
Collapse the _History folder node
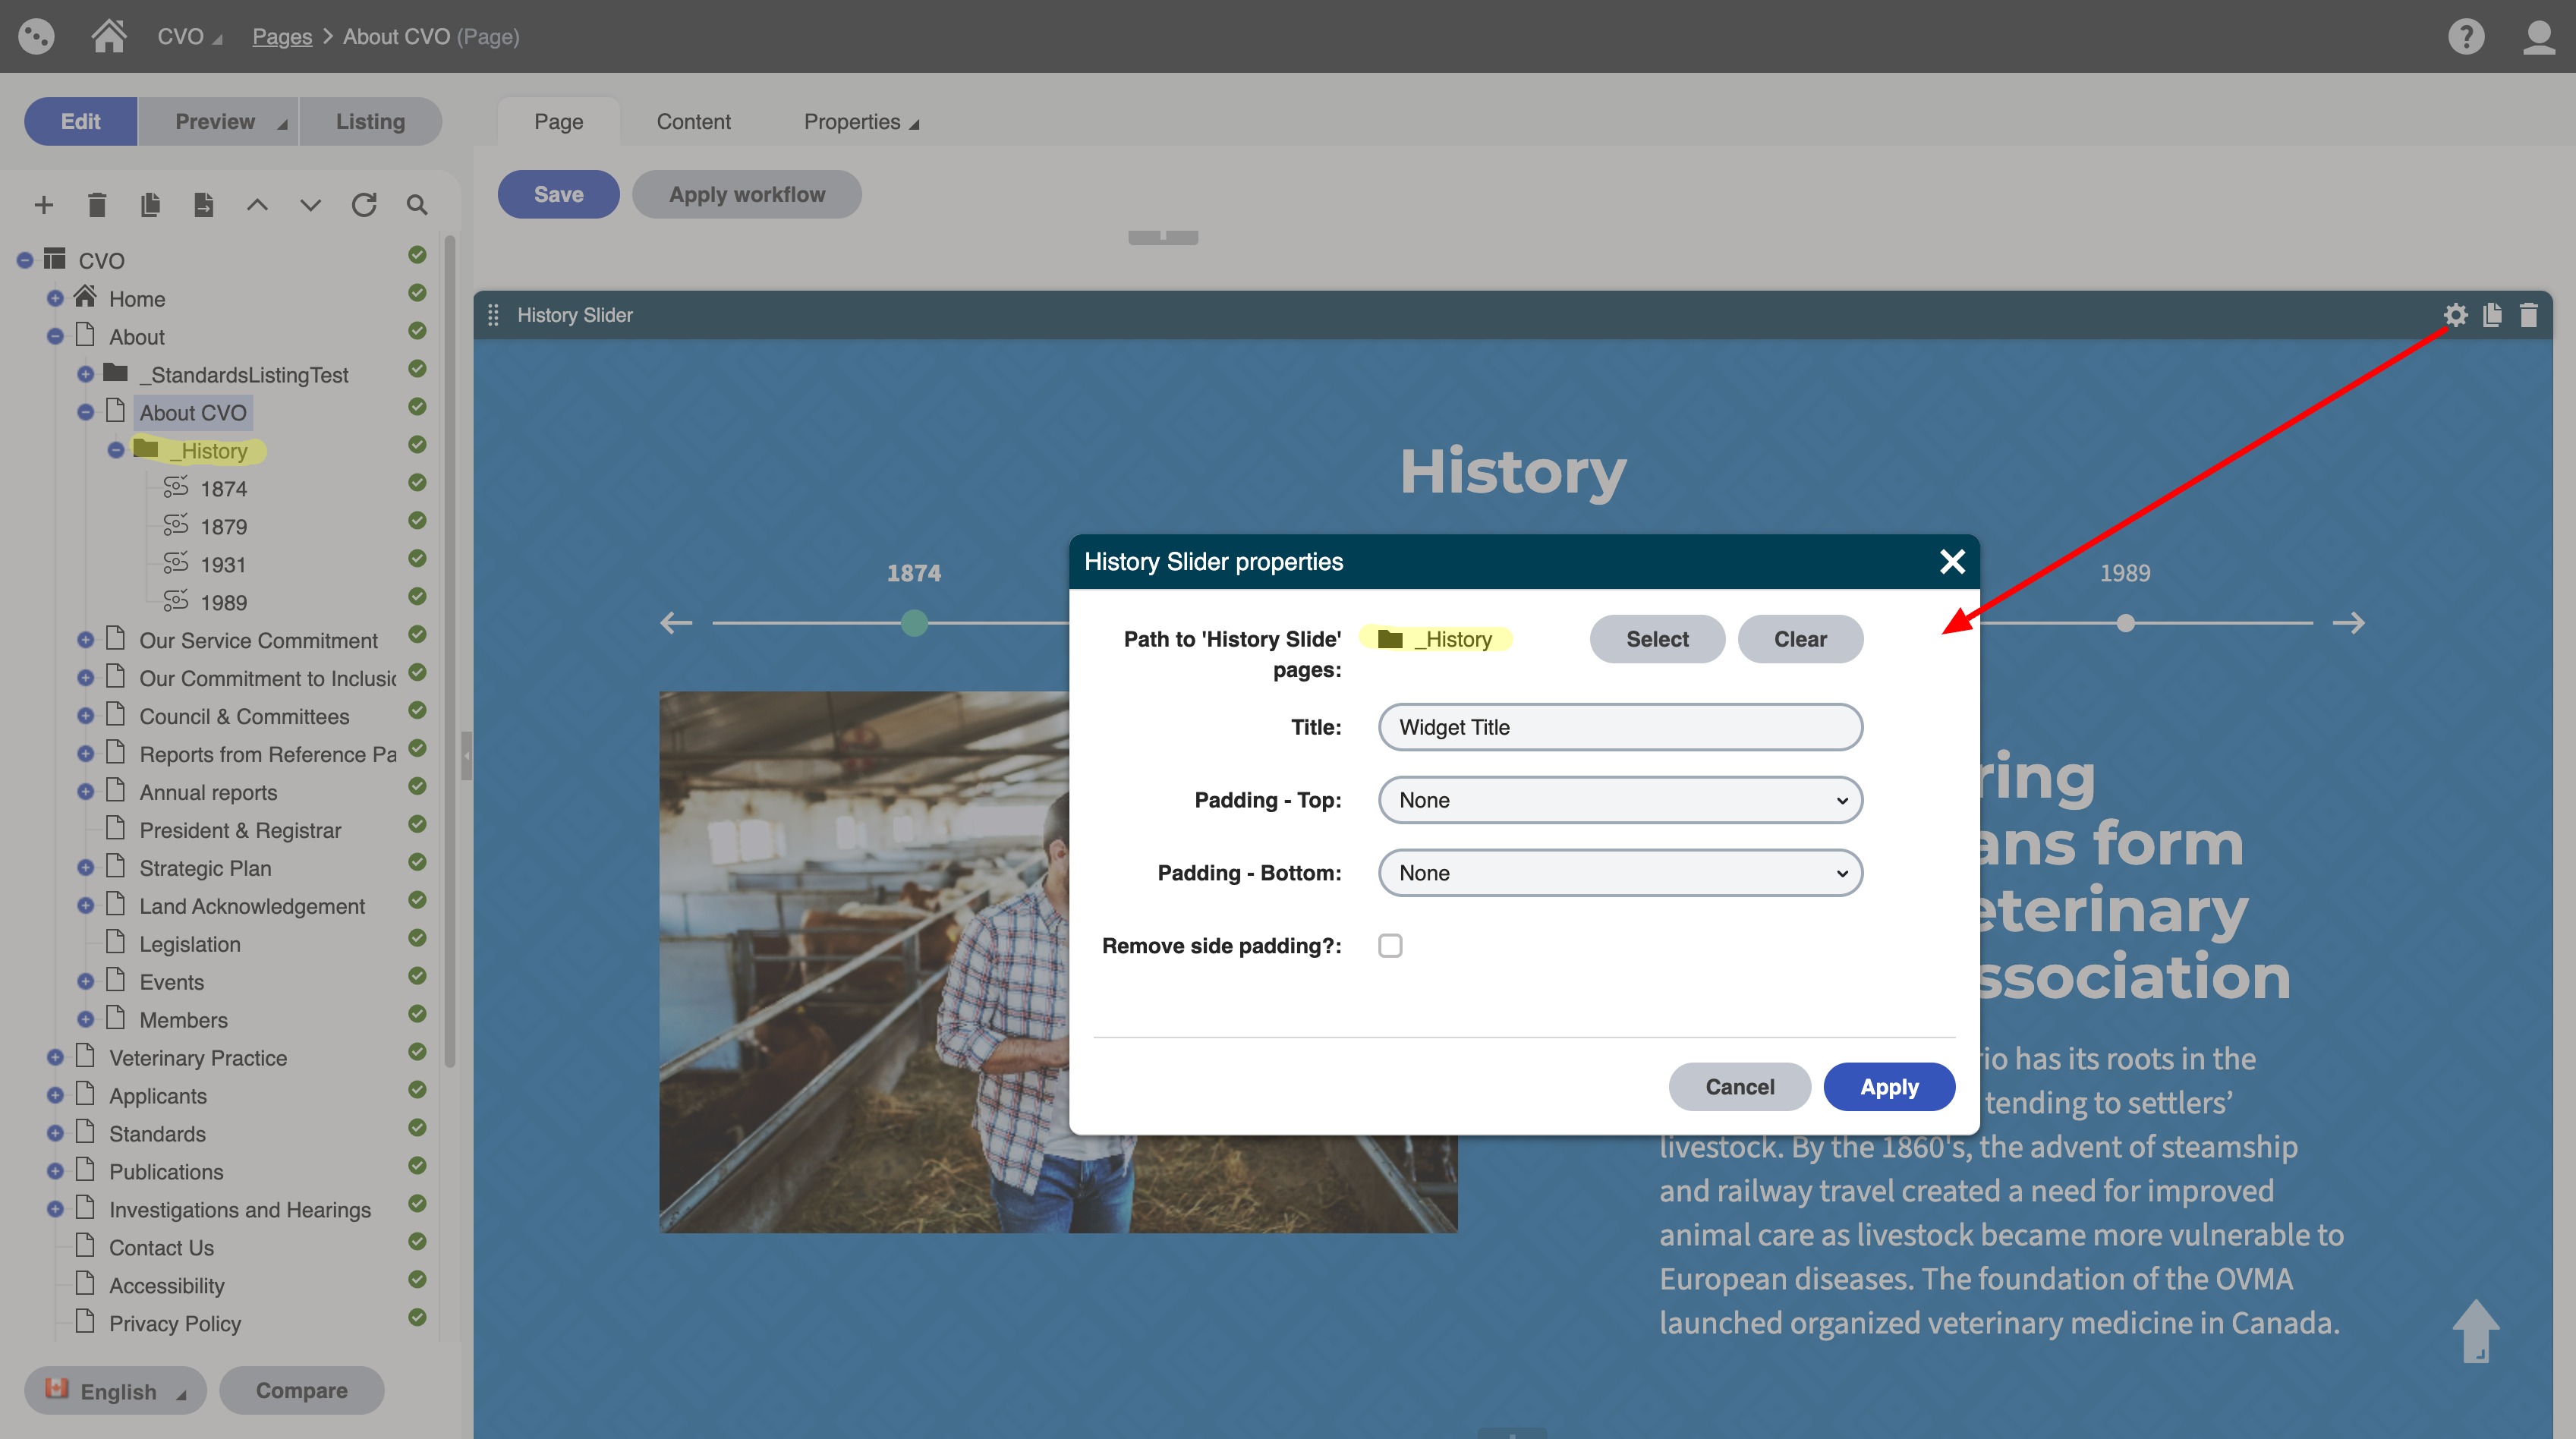(x=116, y=450)
